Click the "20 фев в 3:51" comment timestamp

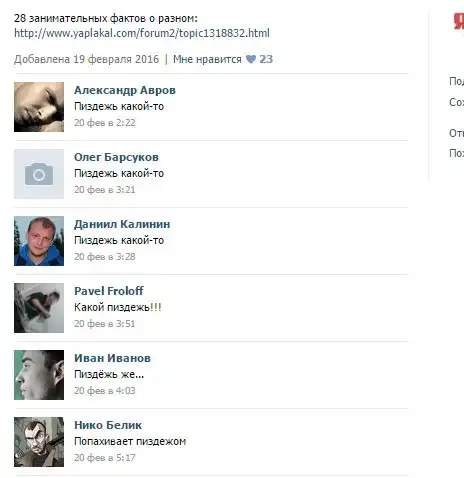coord(105,324)
